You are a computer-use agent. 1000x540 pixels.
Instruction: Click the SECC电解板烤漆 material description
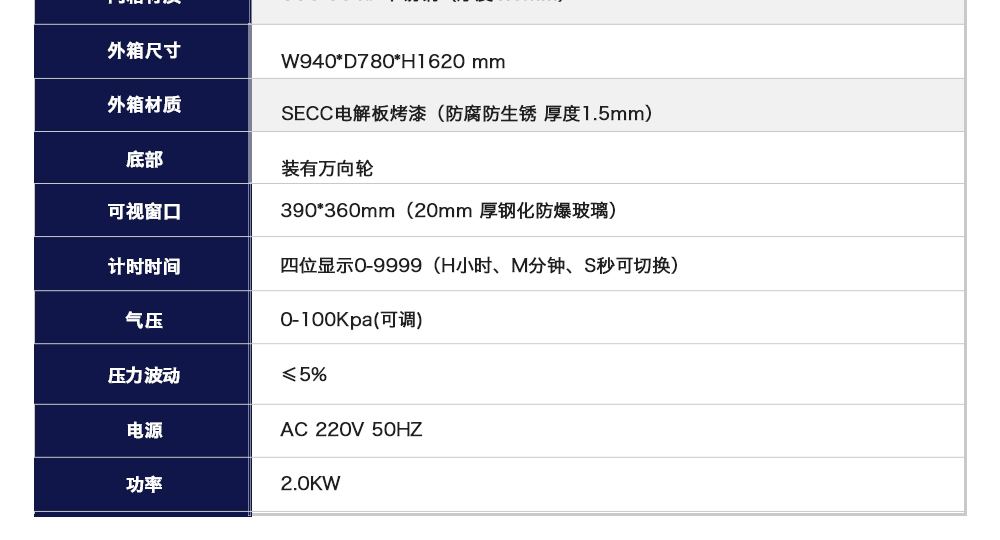pos(467,114)
